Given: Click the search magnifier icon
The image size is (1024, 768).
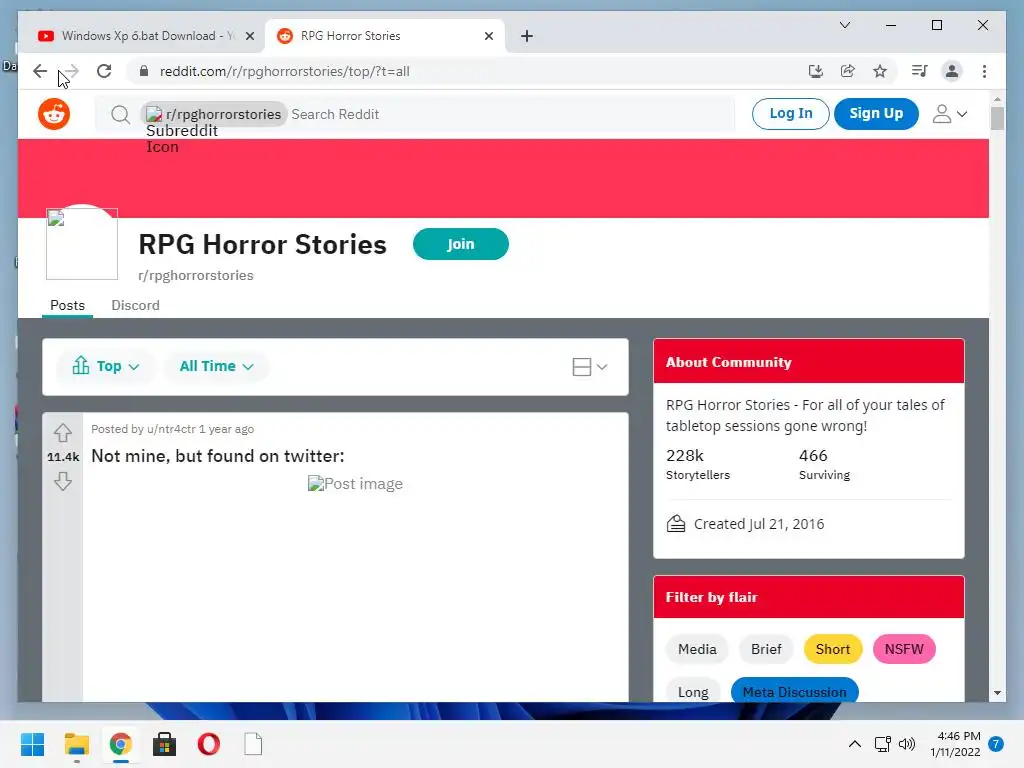Looking at the screenshot, I should (120, 115).
